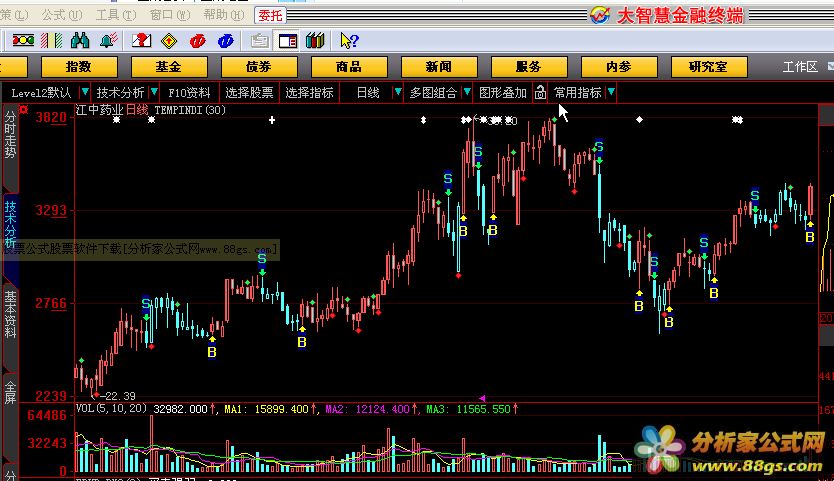
Task: Click the 3820 price axis label
Action: click(x=51, y=117)
